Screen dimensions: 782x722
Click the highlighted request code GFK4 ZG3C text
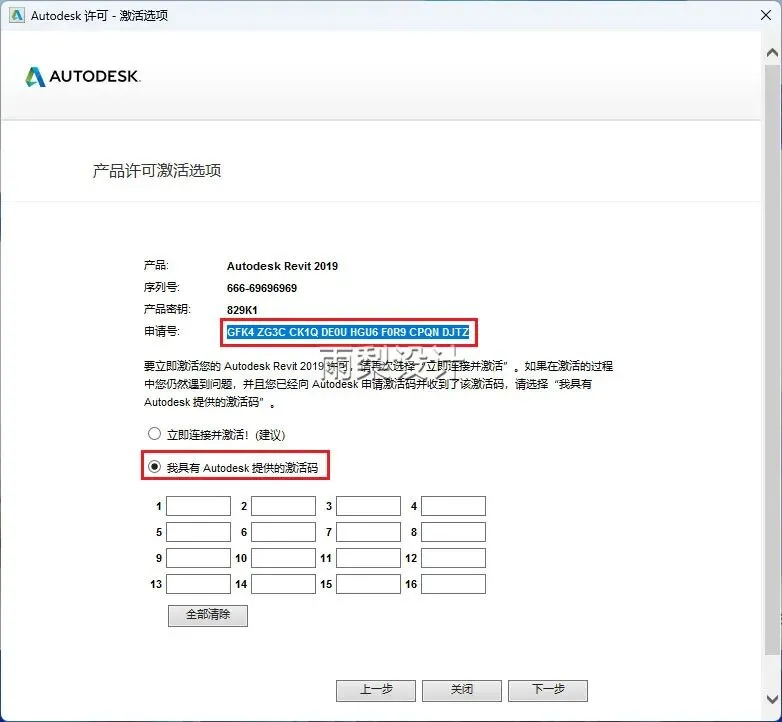tap(348, 332)
